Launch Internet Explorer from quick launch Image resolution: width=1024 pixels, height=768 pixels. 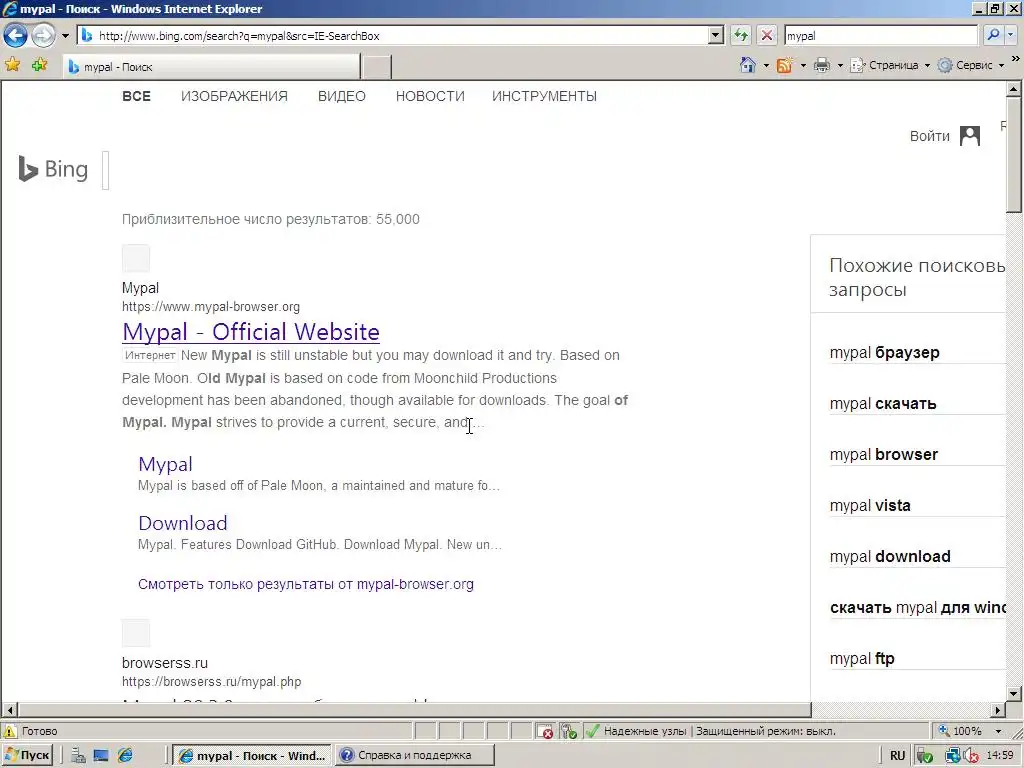125,756
